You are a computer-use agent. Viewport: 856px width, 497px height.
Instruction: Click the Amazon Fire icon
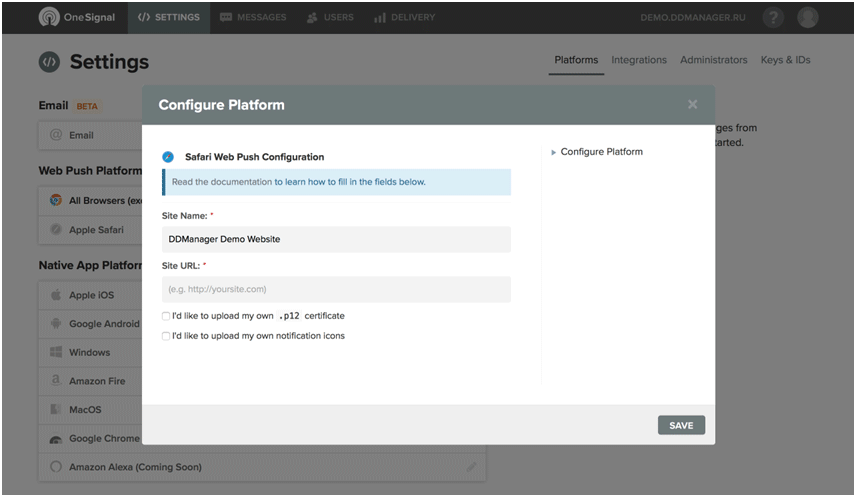coord(56,380)
